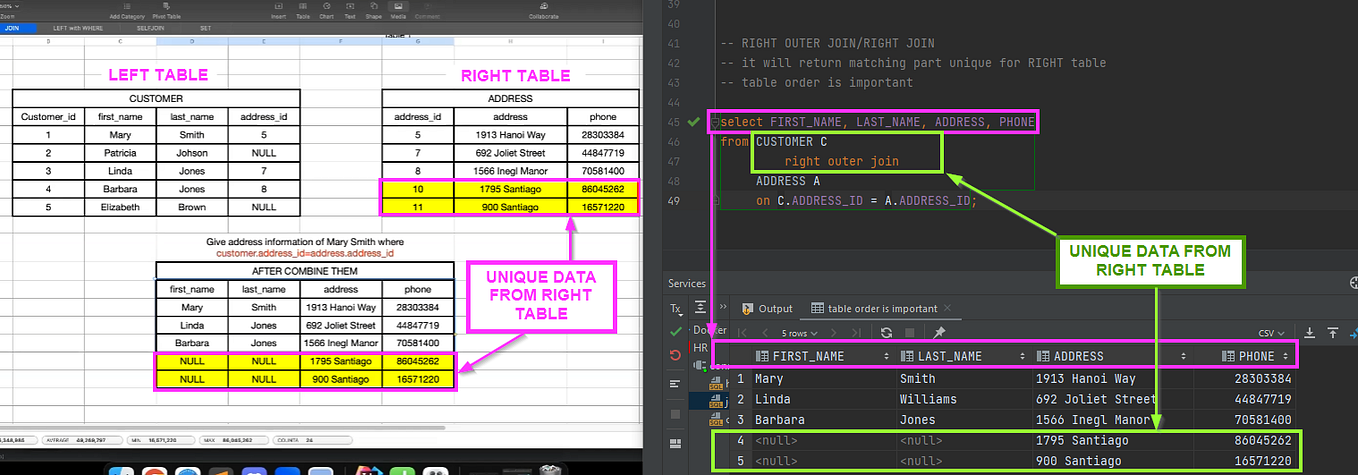Click the Pivot Table toolbar icon

click(x=164, y=7)
